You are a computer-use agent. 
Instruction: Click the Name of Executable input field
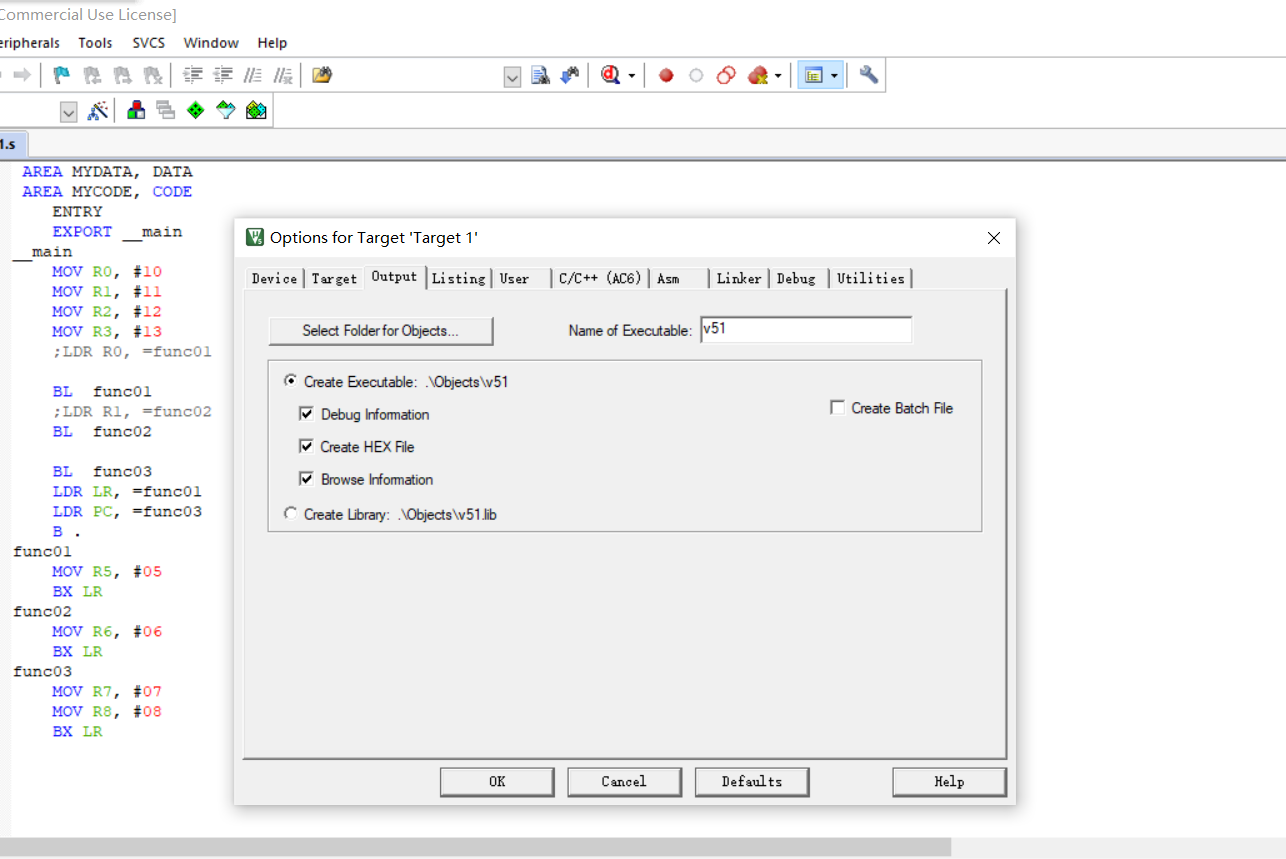(x=806, y=330)
